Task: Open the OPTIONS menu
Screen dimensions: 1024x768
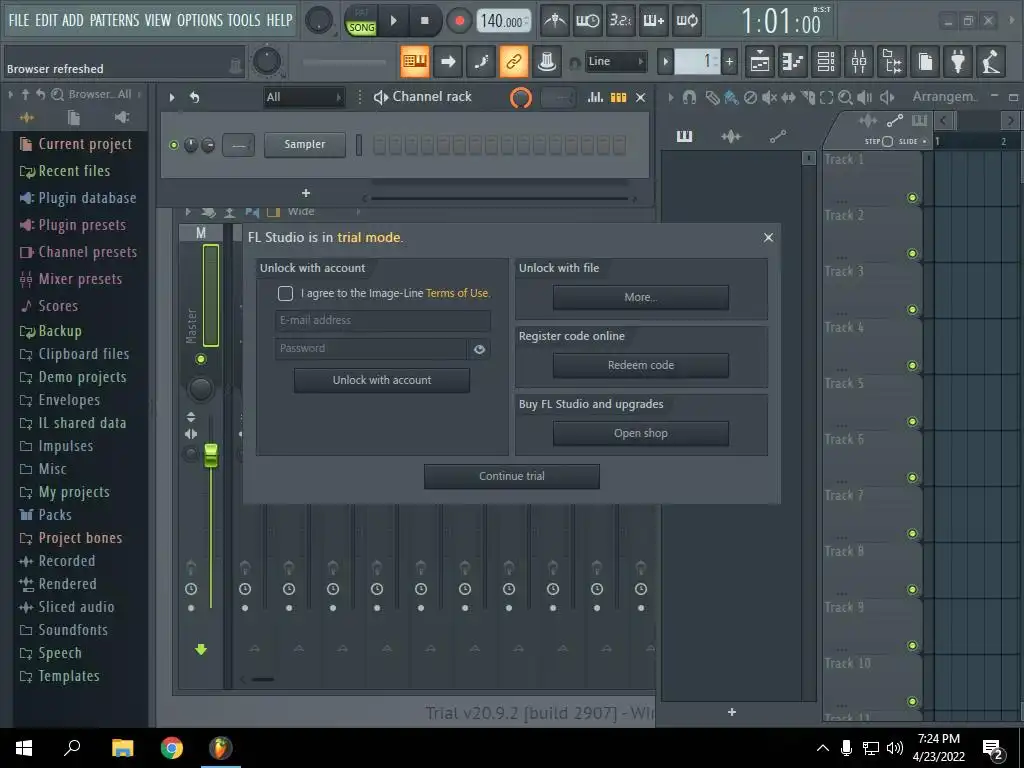Action: coord(199,20)
